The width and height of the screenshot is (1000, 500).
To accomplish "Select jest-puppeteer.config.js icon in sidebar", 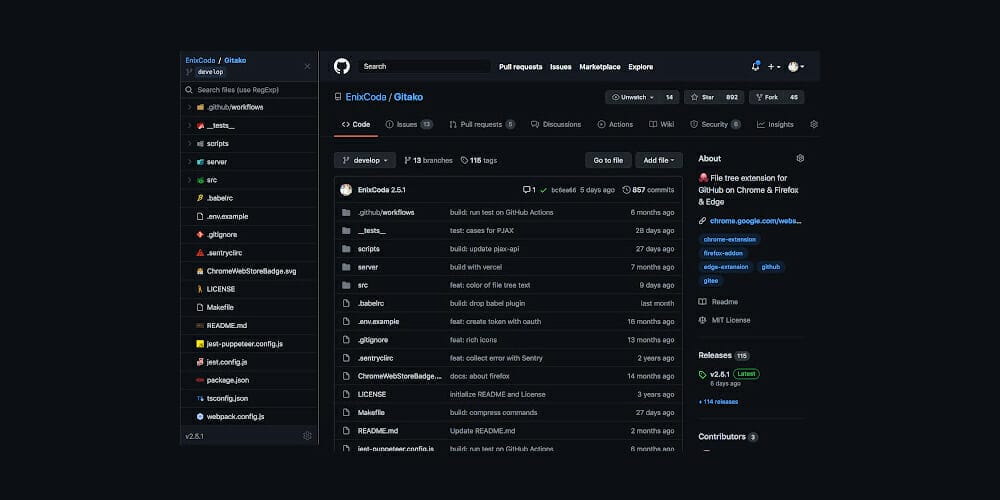I will point(200,344).
